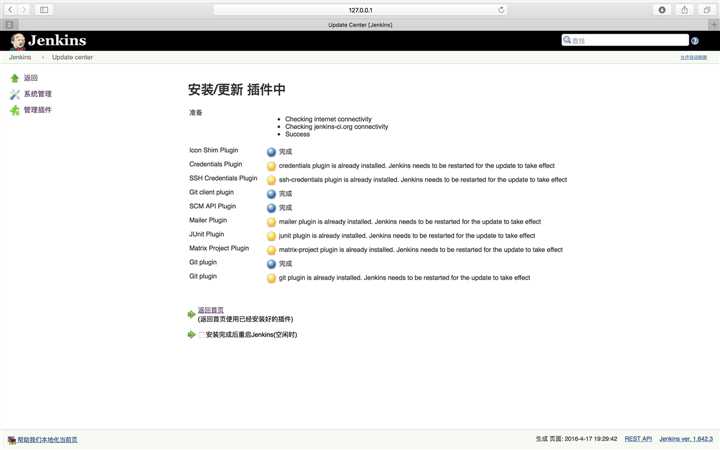The image size is (720, 450).
Task: Select the Update Center [Jenkins] tab
Action: 360,25
